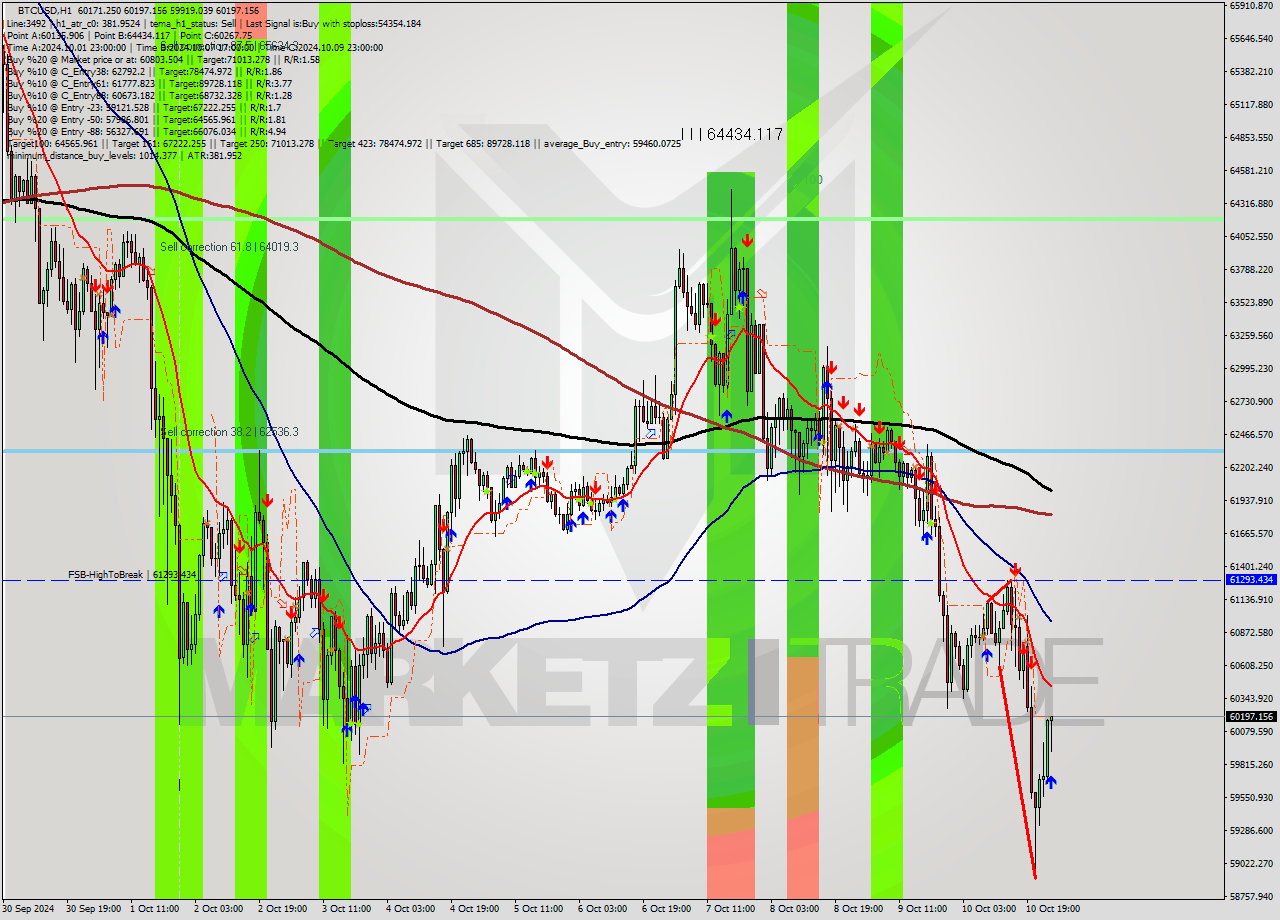
Task: Click the Last Signal is:Buy stoploss text
Action: [x=332, y=23]
